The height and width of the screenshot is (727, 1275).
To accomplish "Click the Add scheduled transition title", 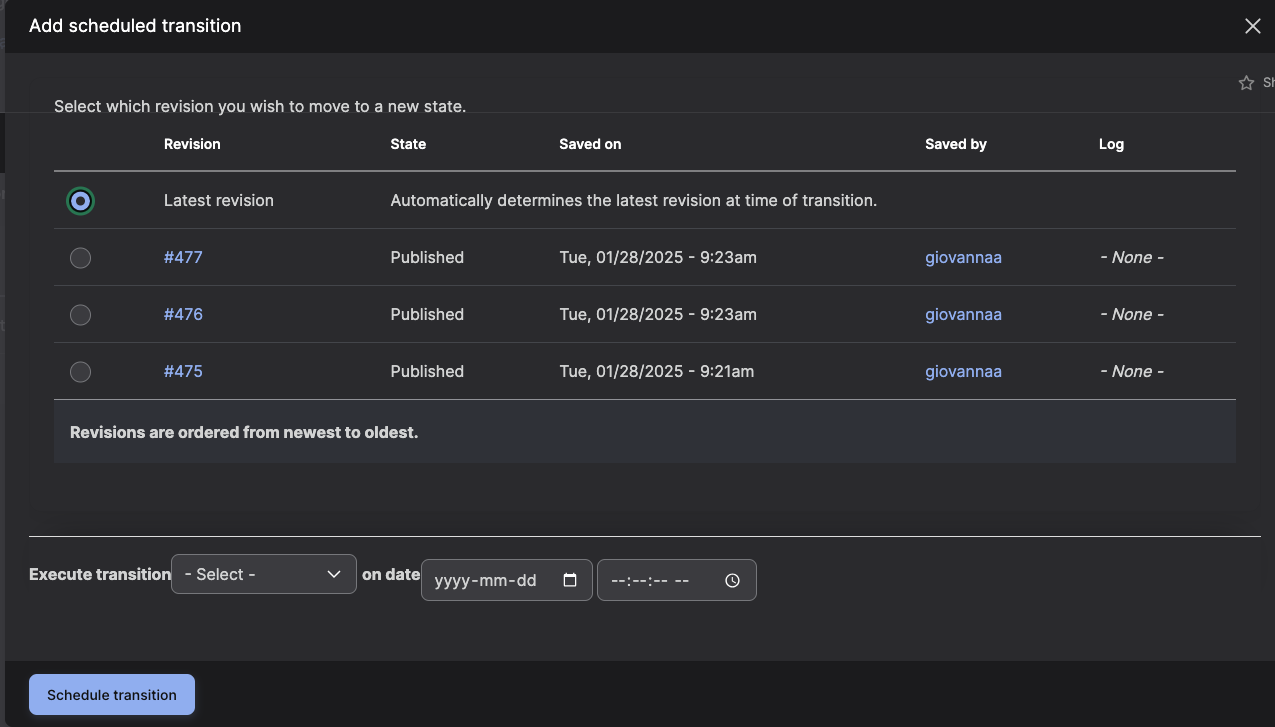I will (x=135, y=26).
